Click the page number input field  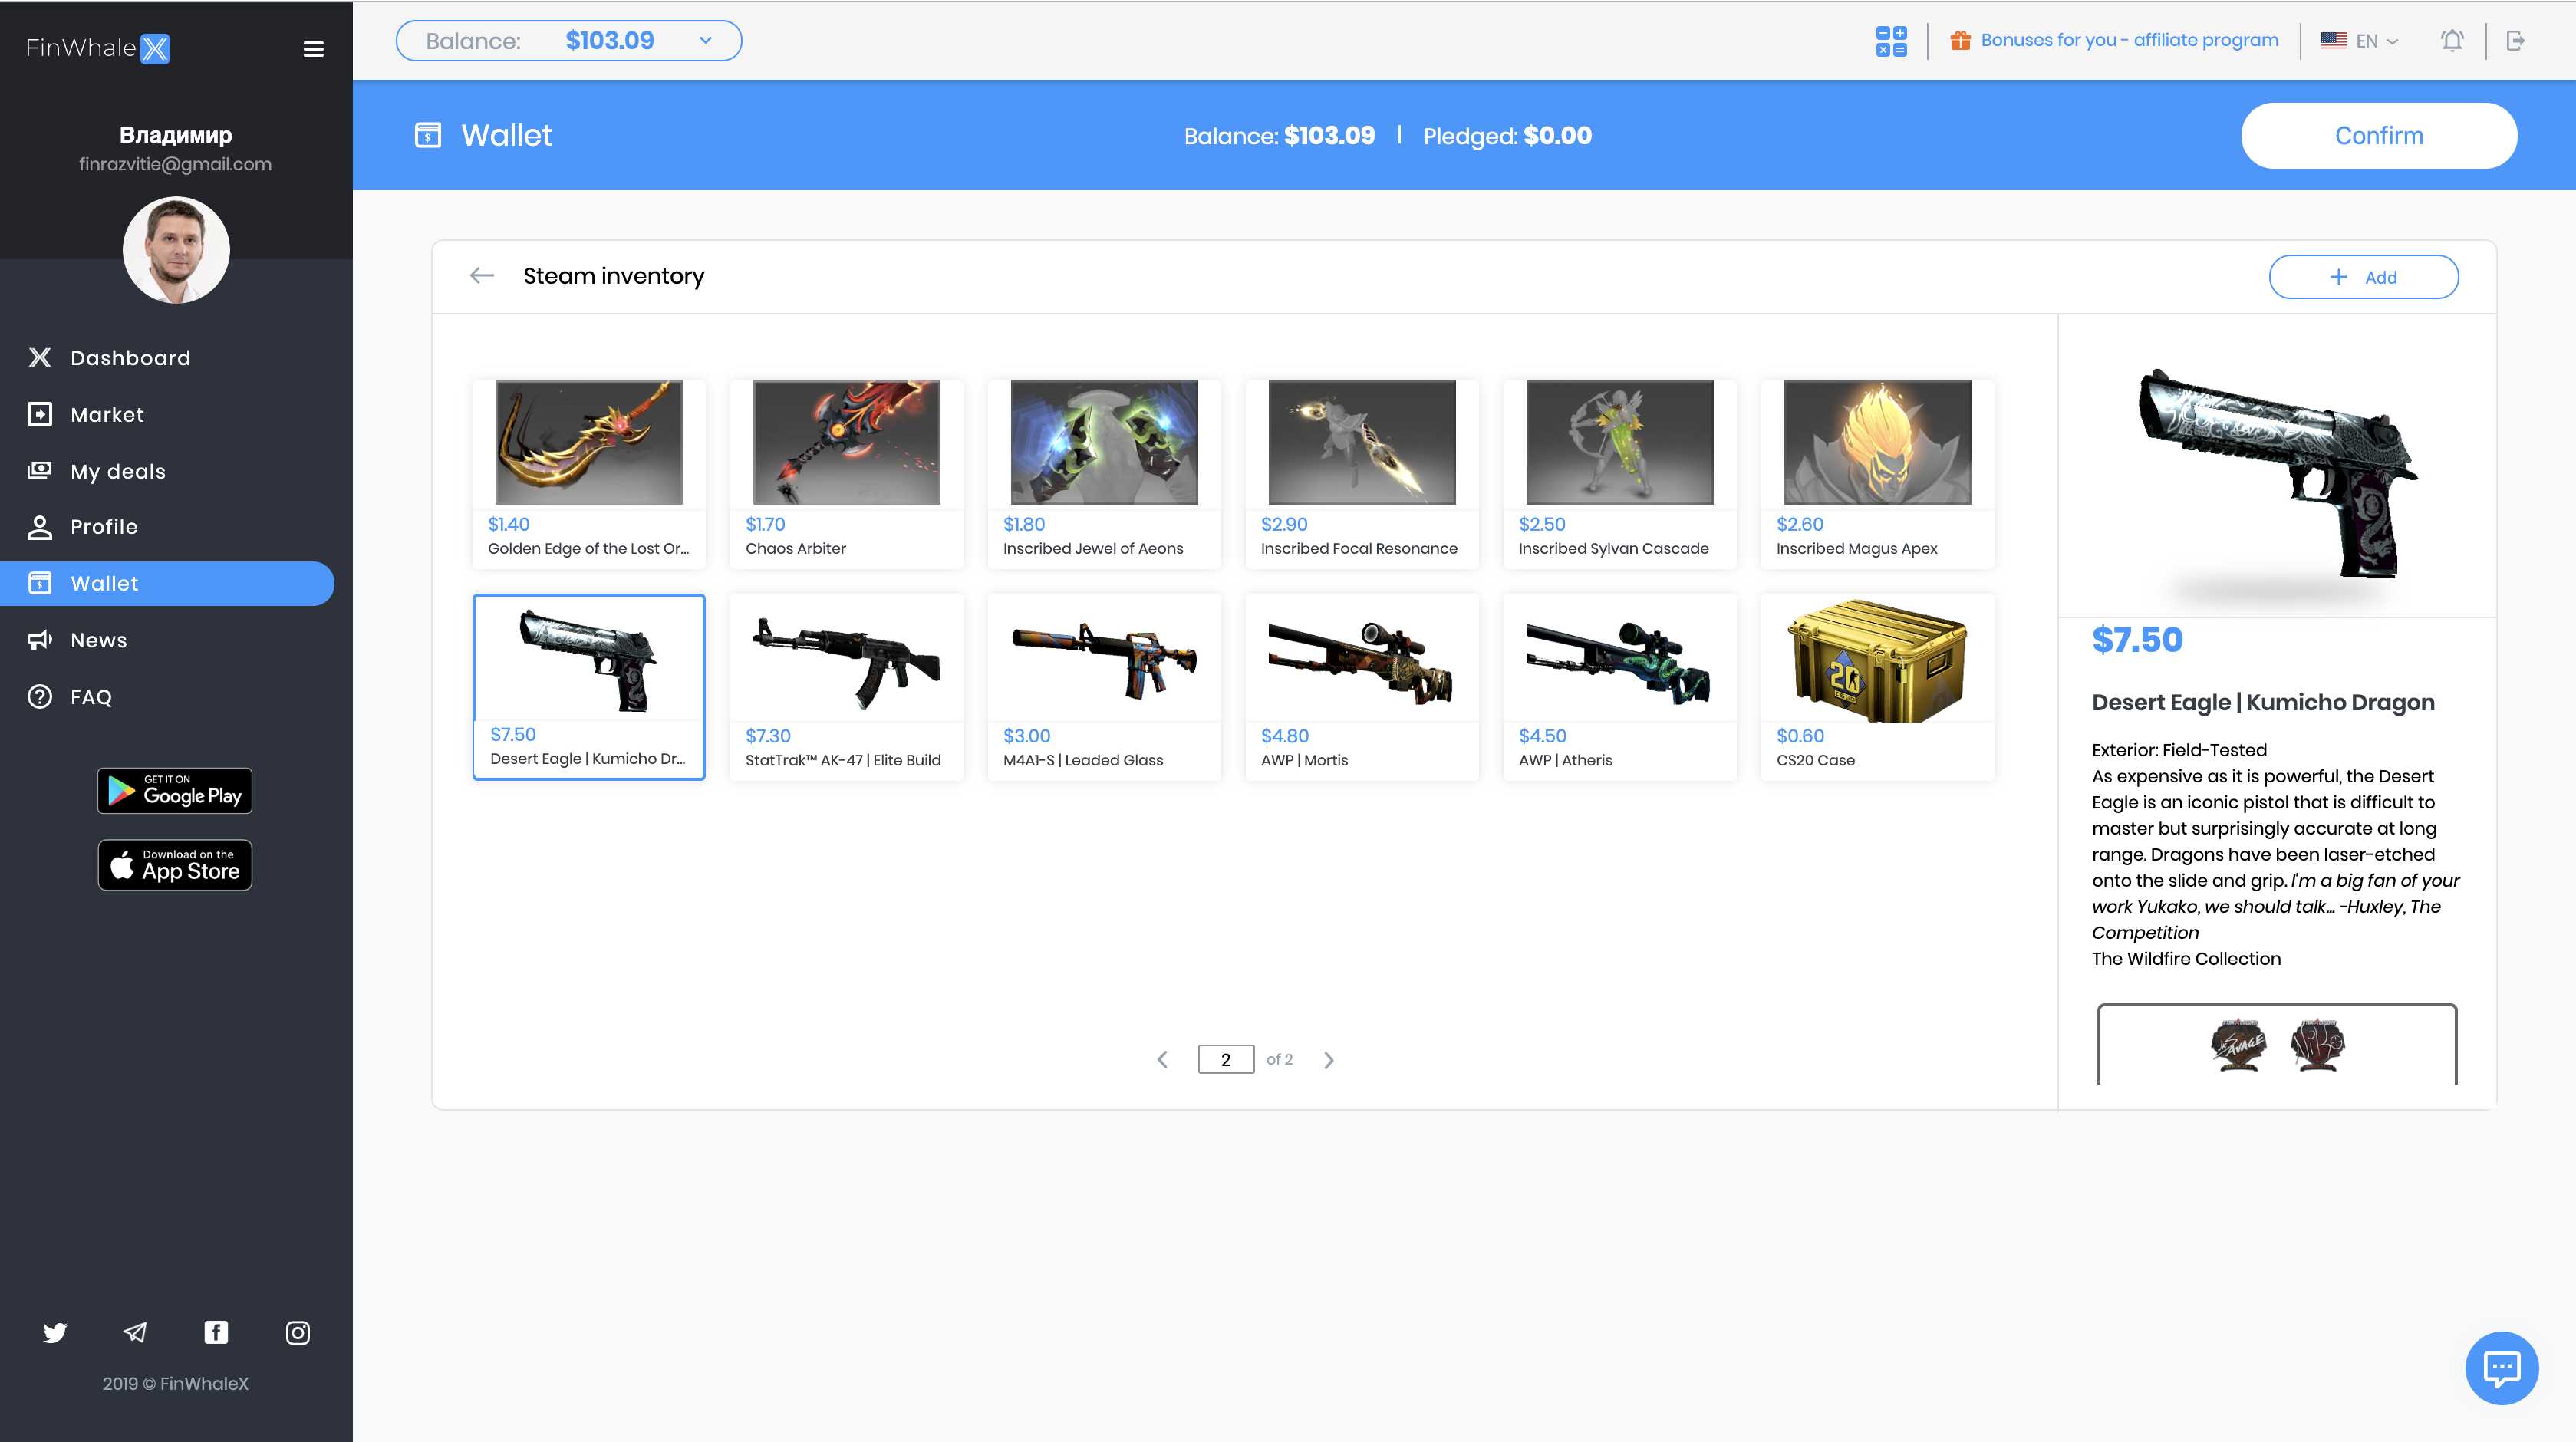(1224, 1059)
